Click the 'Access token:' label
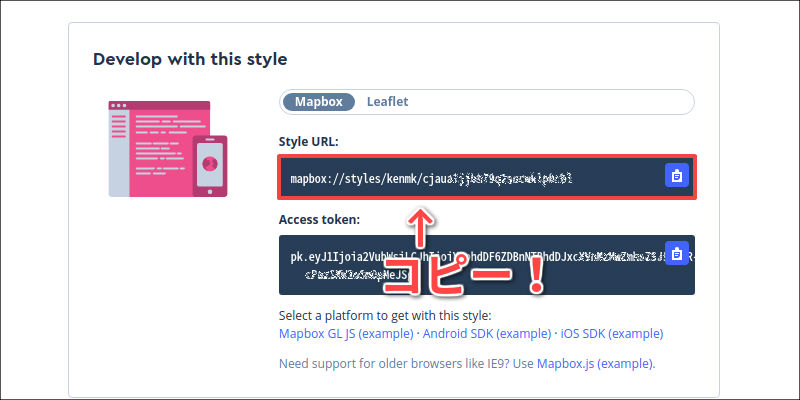 click(x=319, y=219)
